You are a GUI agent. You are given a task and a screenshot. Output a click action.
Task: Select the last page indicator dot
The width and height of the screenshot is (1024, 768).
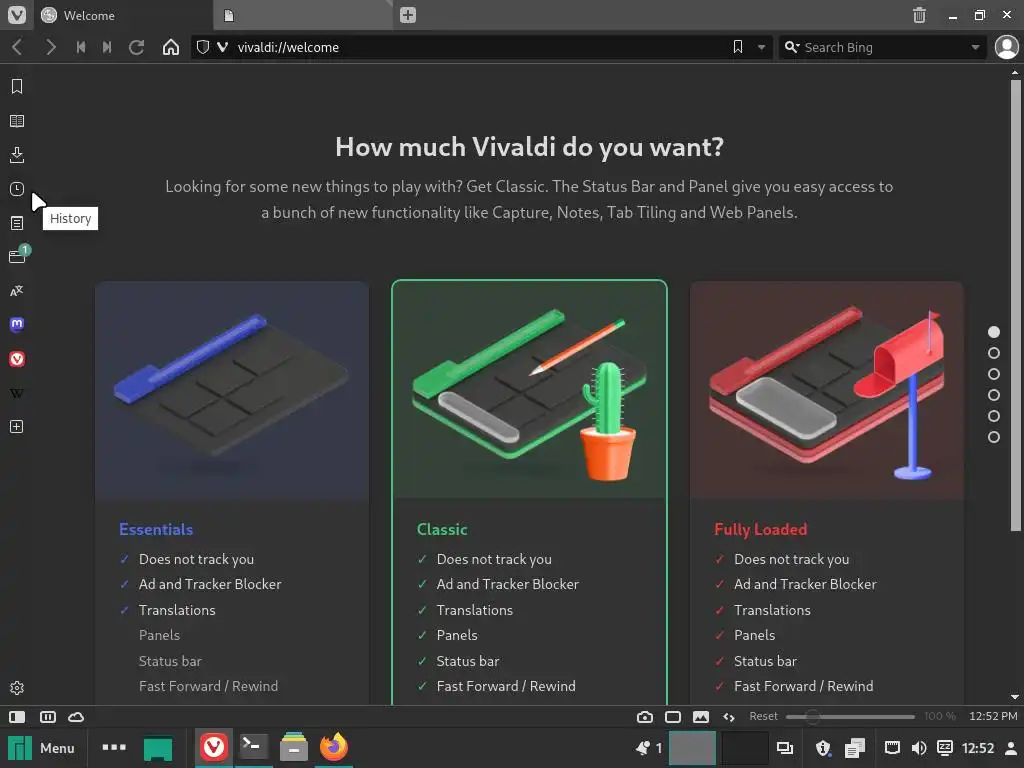(x=993, y=437)
